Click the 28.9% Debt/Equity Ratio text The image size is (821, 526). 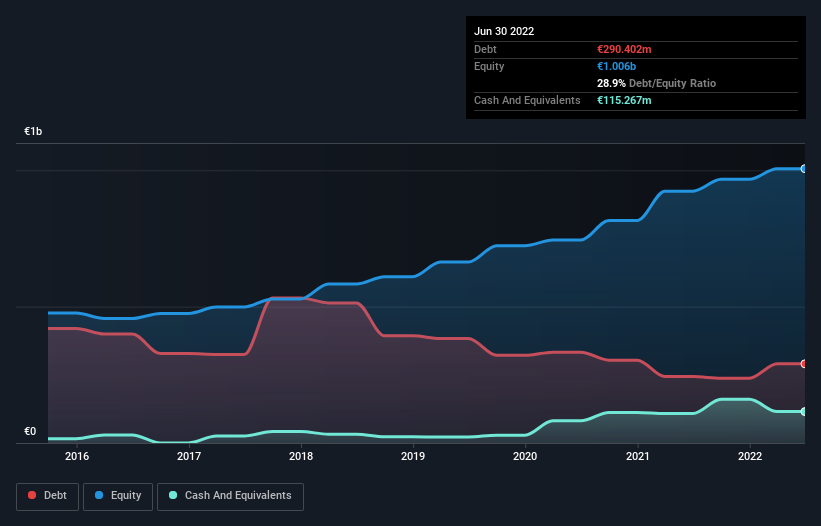(657, 83)
